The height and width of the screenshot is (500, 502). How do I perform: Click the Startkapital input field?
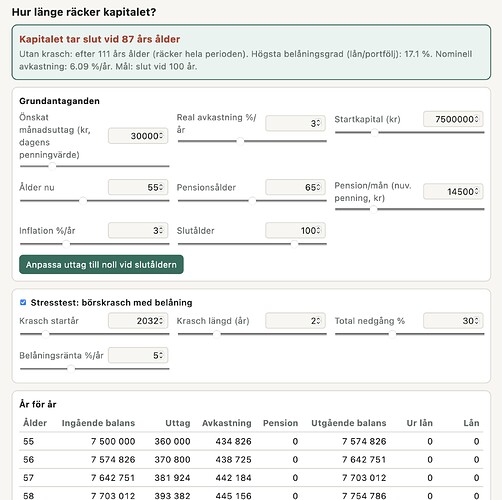453,119
